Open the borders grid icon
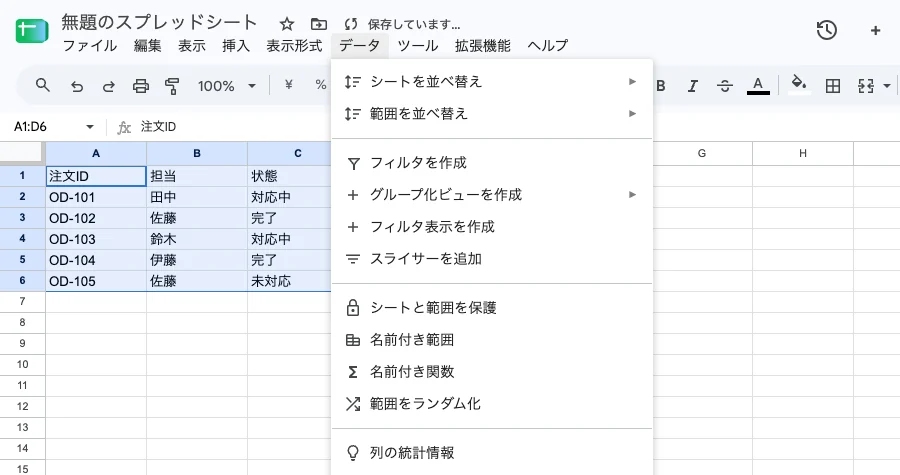 point(833,86)
